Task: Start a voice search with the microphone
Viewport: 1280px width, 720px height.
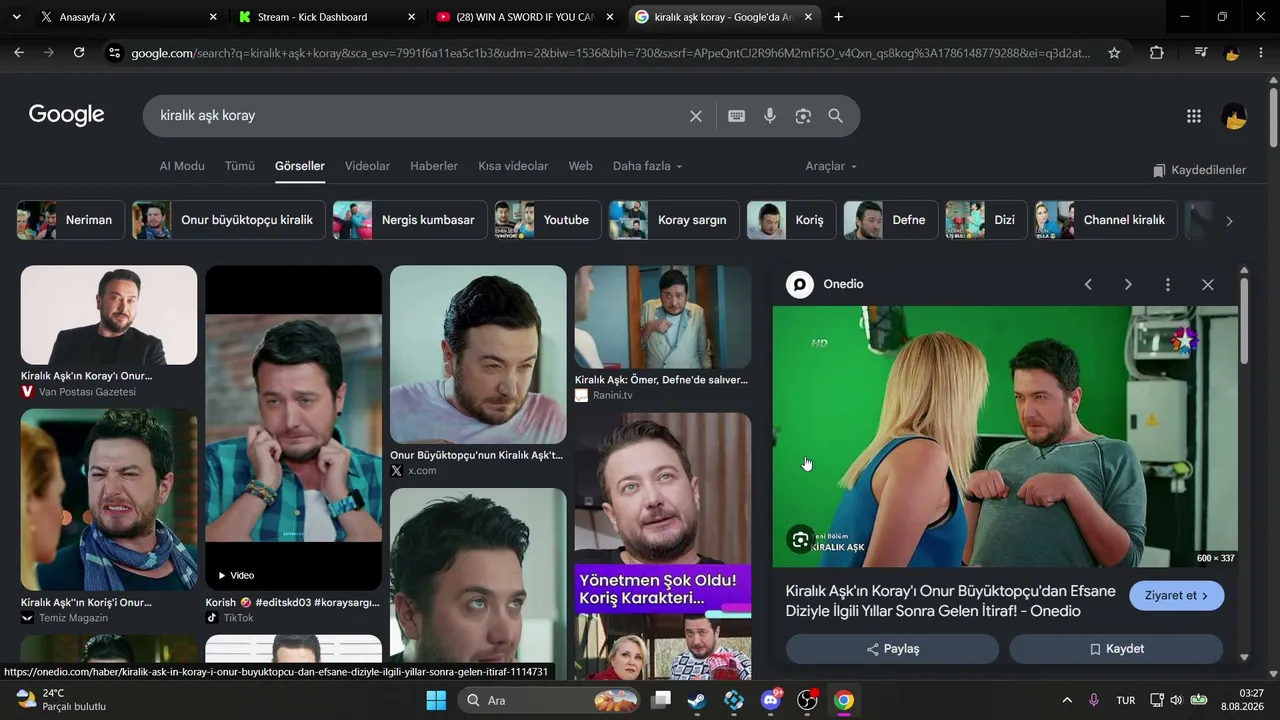Action: 770,116
